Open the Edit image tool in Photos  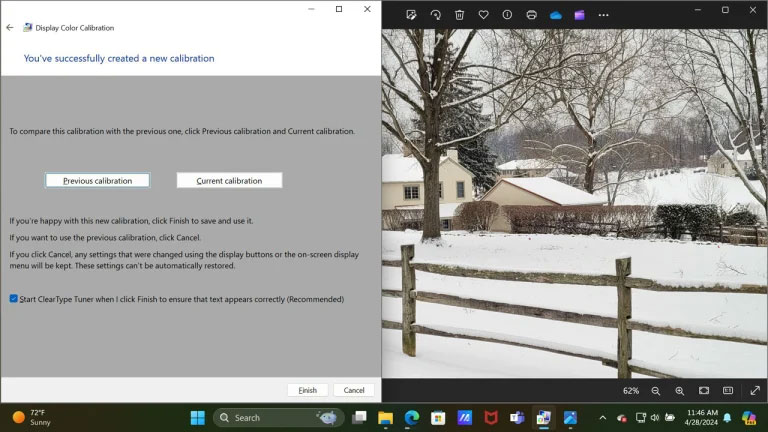411,15
